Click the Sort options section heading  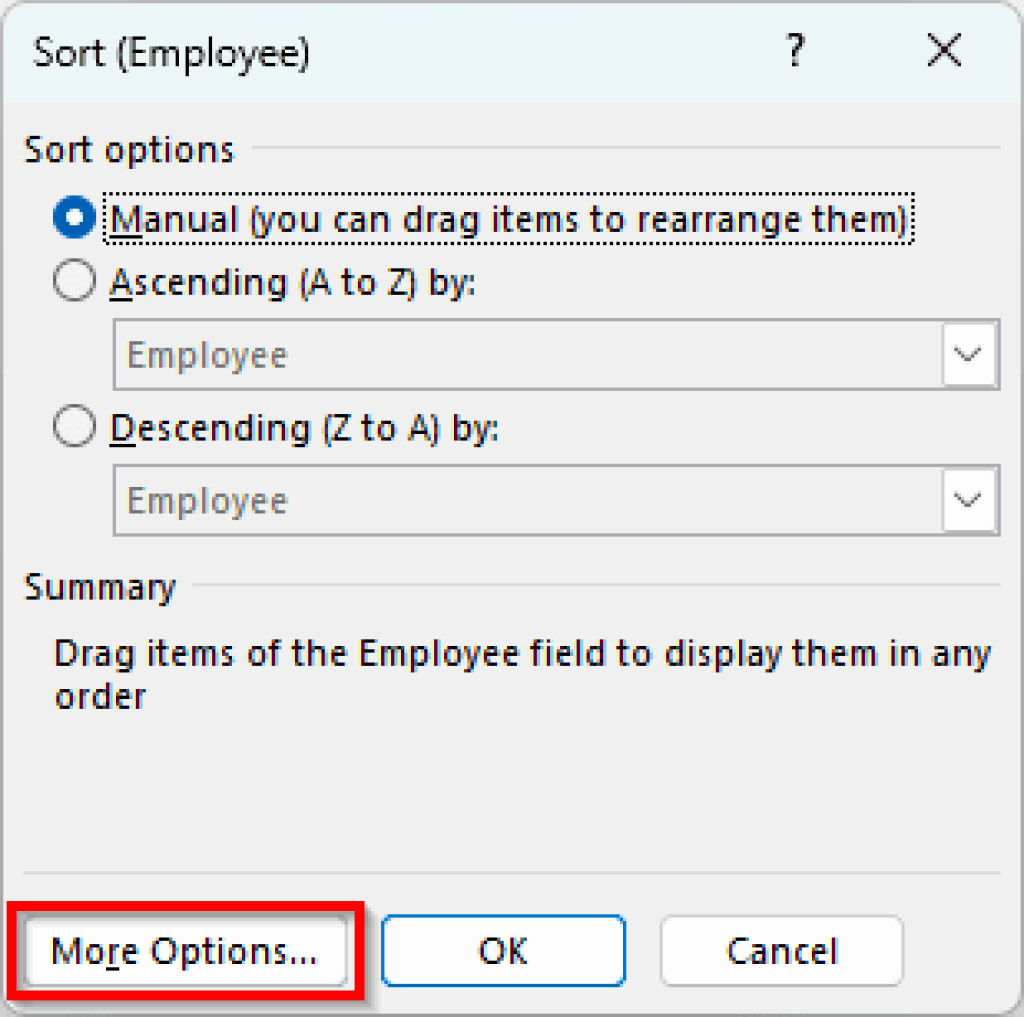128,148
